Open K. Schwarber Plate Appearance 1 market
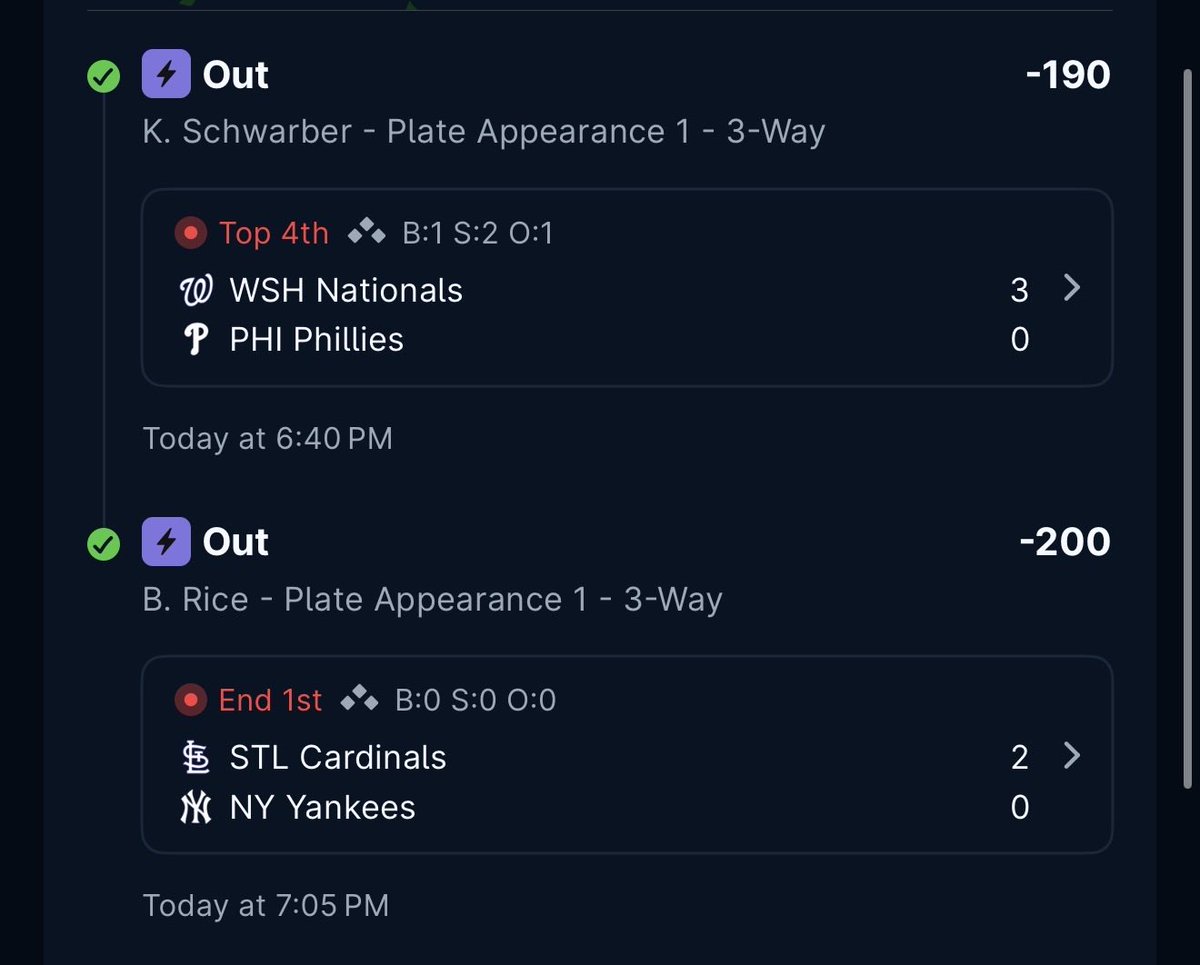Image resolution: width=1200 pixels, height=965 pixels. point(484,132)
